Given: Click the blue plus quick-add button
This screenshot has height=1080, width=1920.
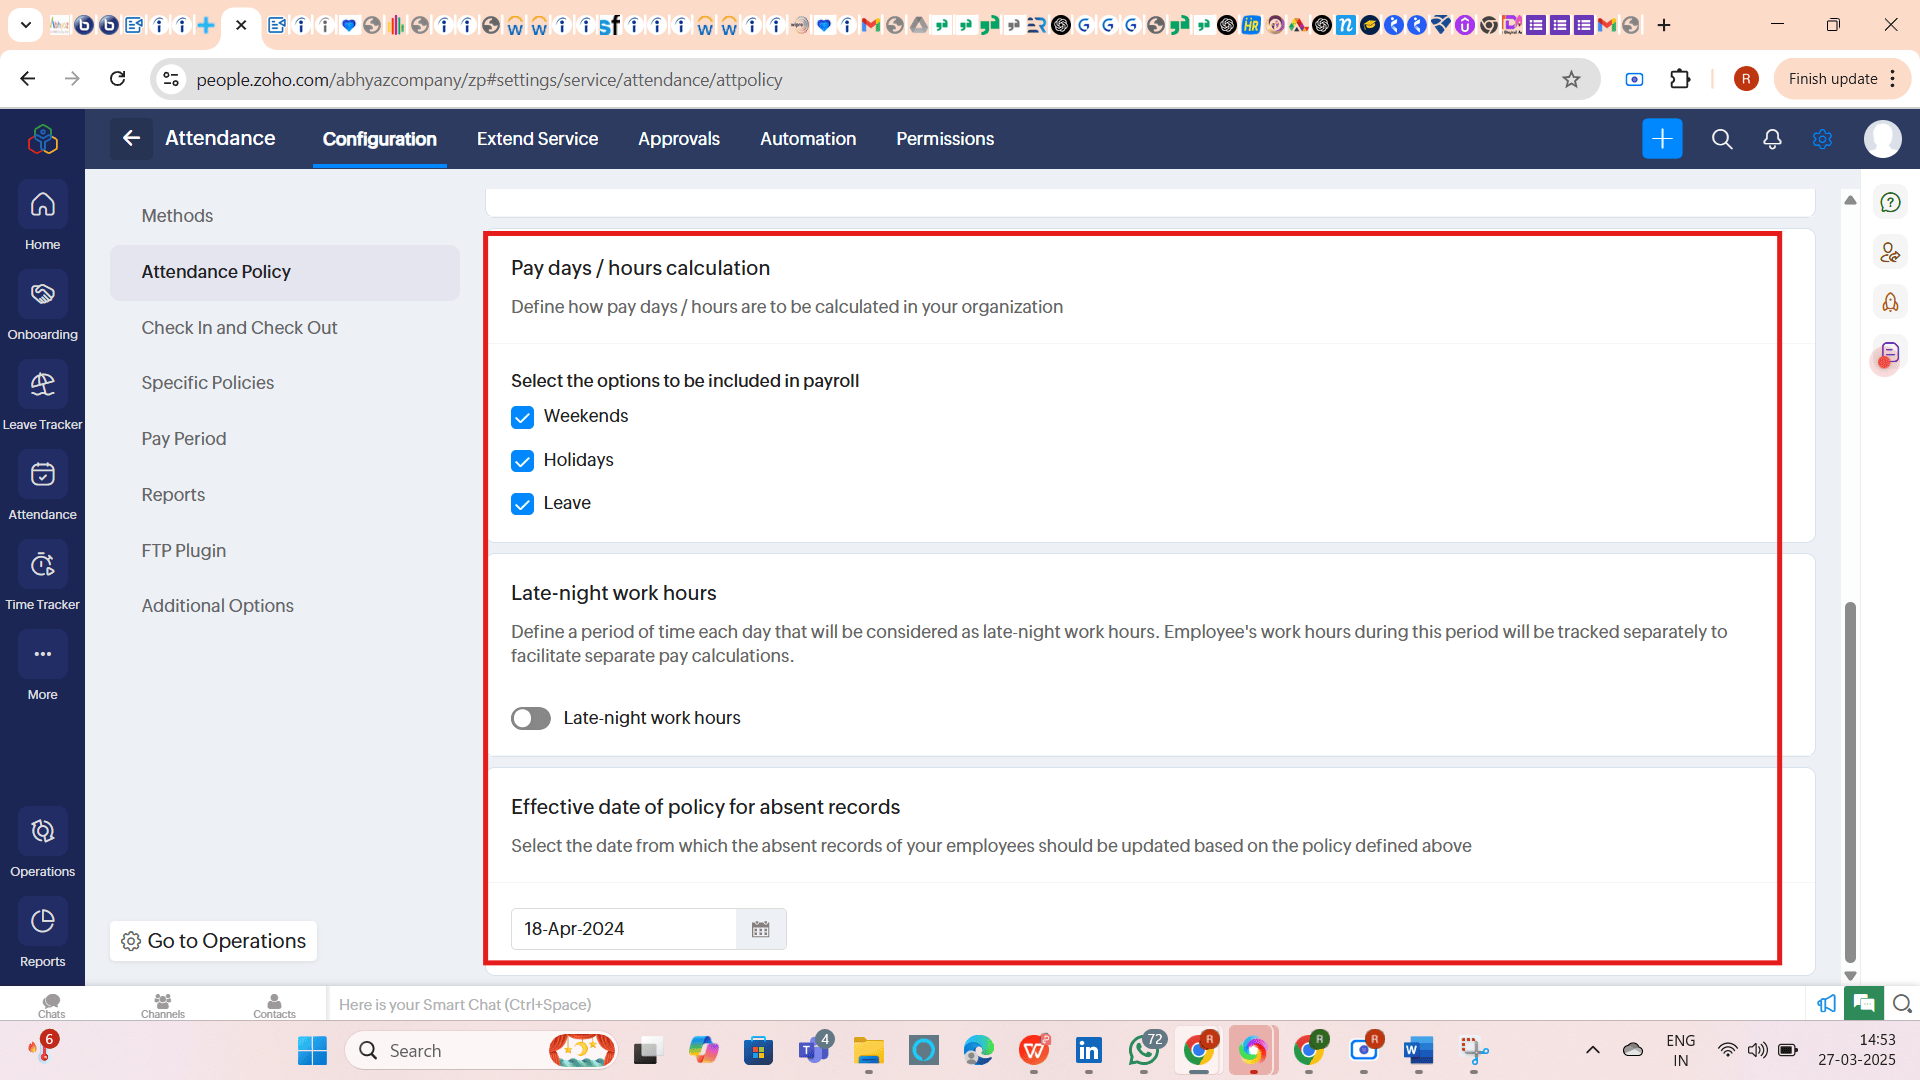Looking at the screenshot, I should click(x=1662, y=139).
